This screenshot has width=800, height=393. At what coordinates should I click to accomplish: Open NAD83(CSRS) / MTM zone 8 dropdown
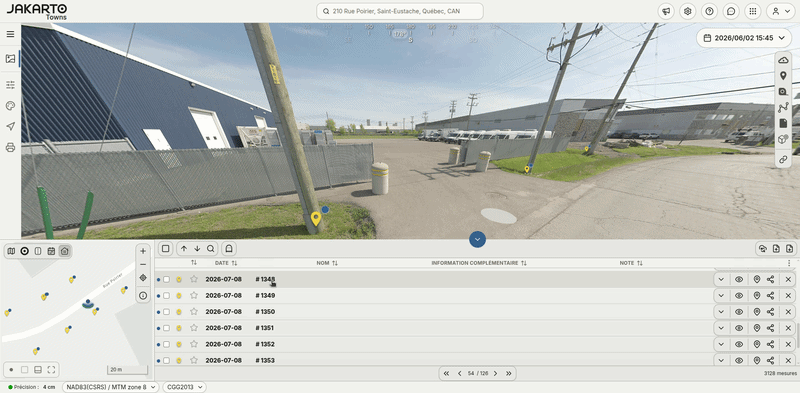click(111, 387)
